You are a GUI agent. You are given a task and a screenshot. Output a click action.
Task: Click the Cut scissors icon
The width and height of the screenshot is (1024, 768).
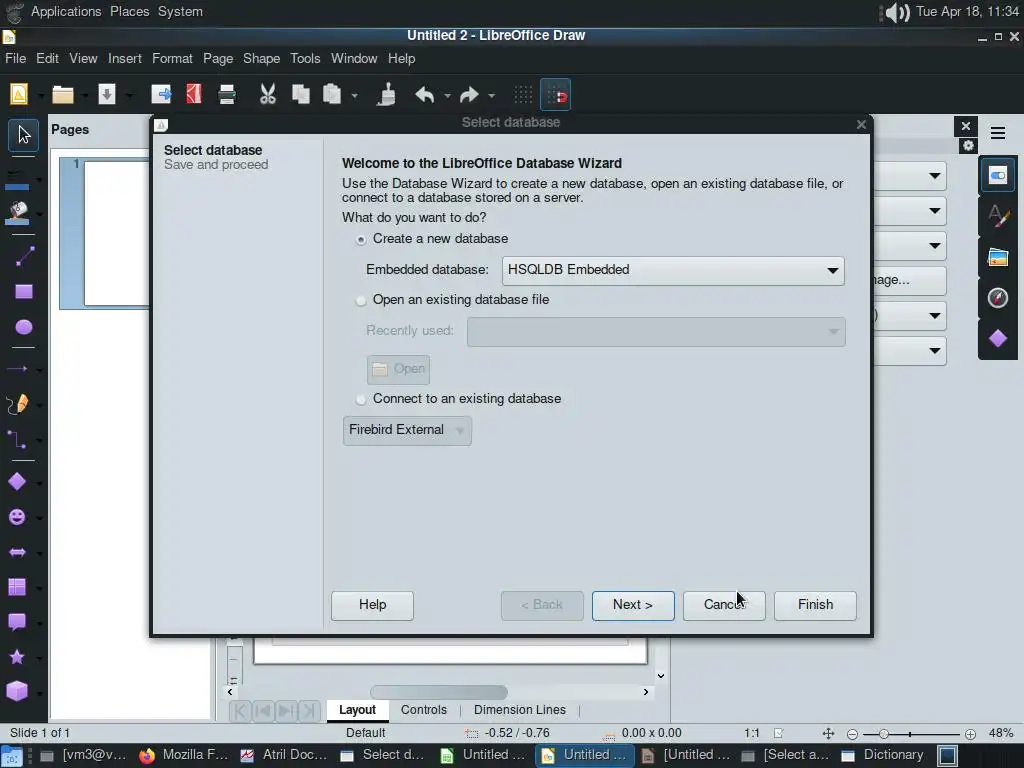click(268, 95)
